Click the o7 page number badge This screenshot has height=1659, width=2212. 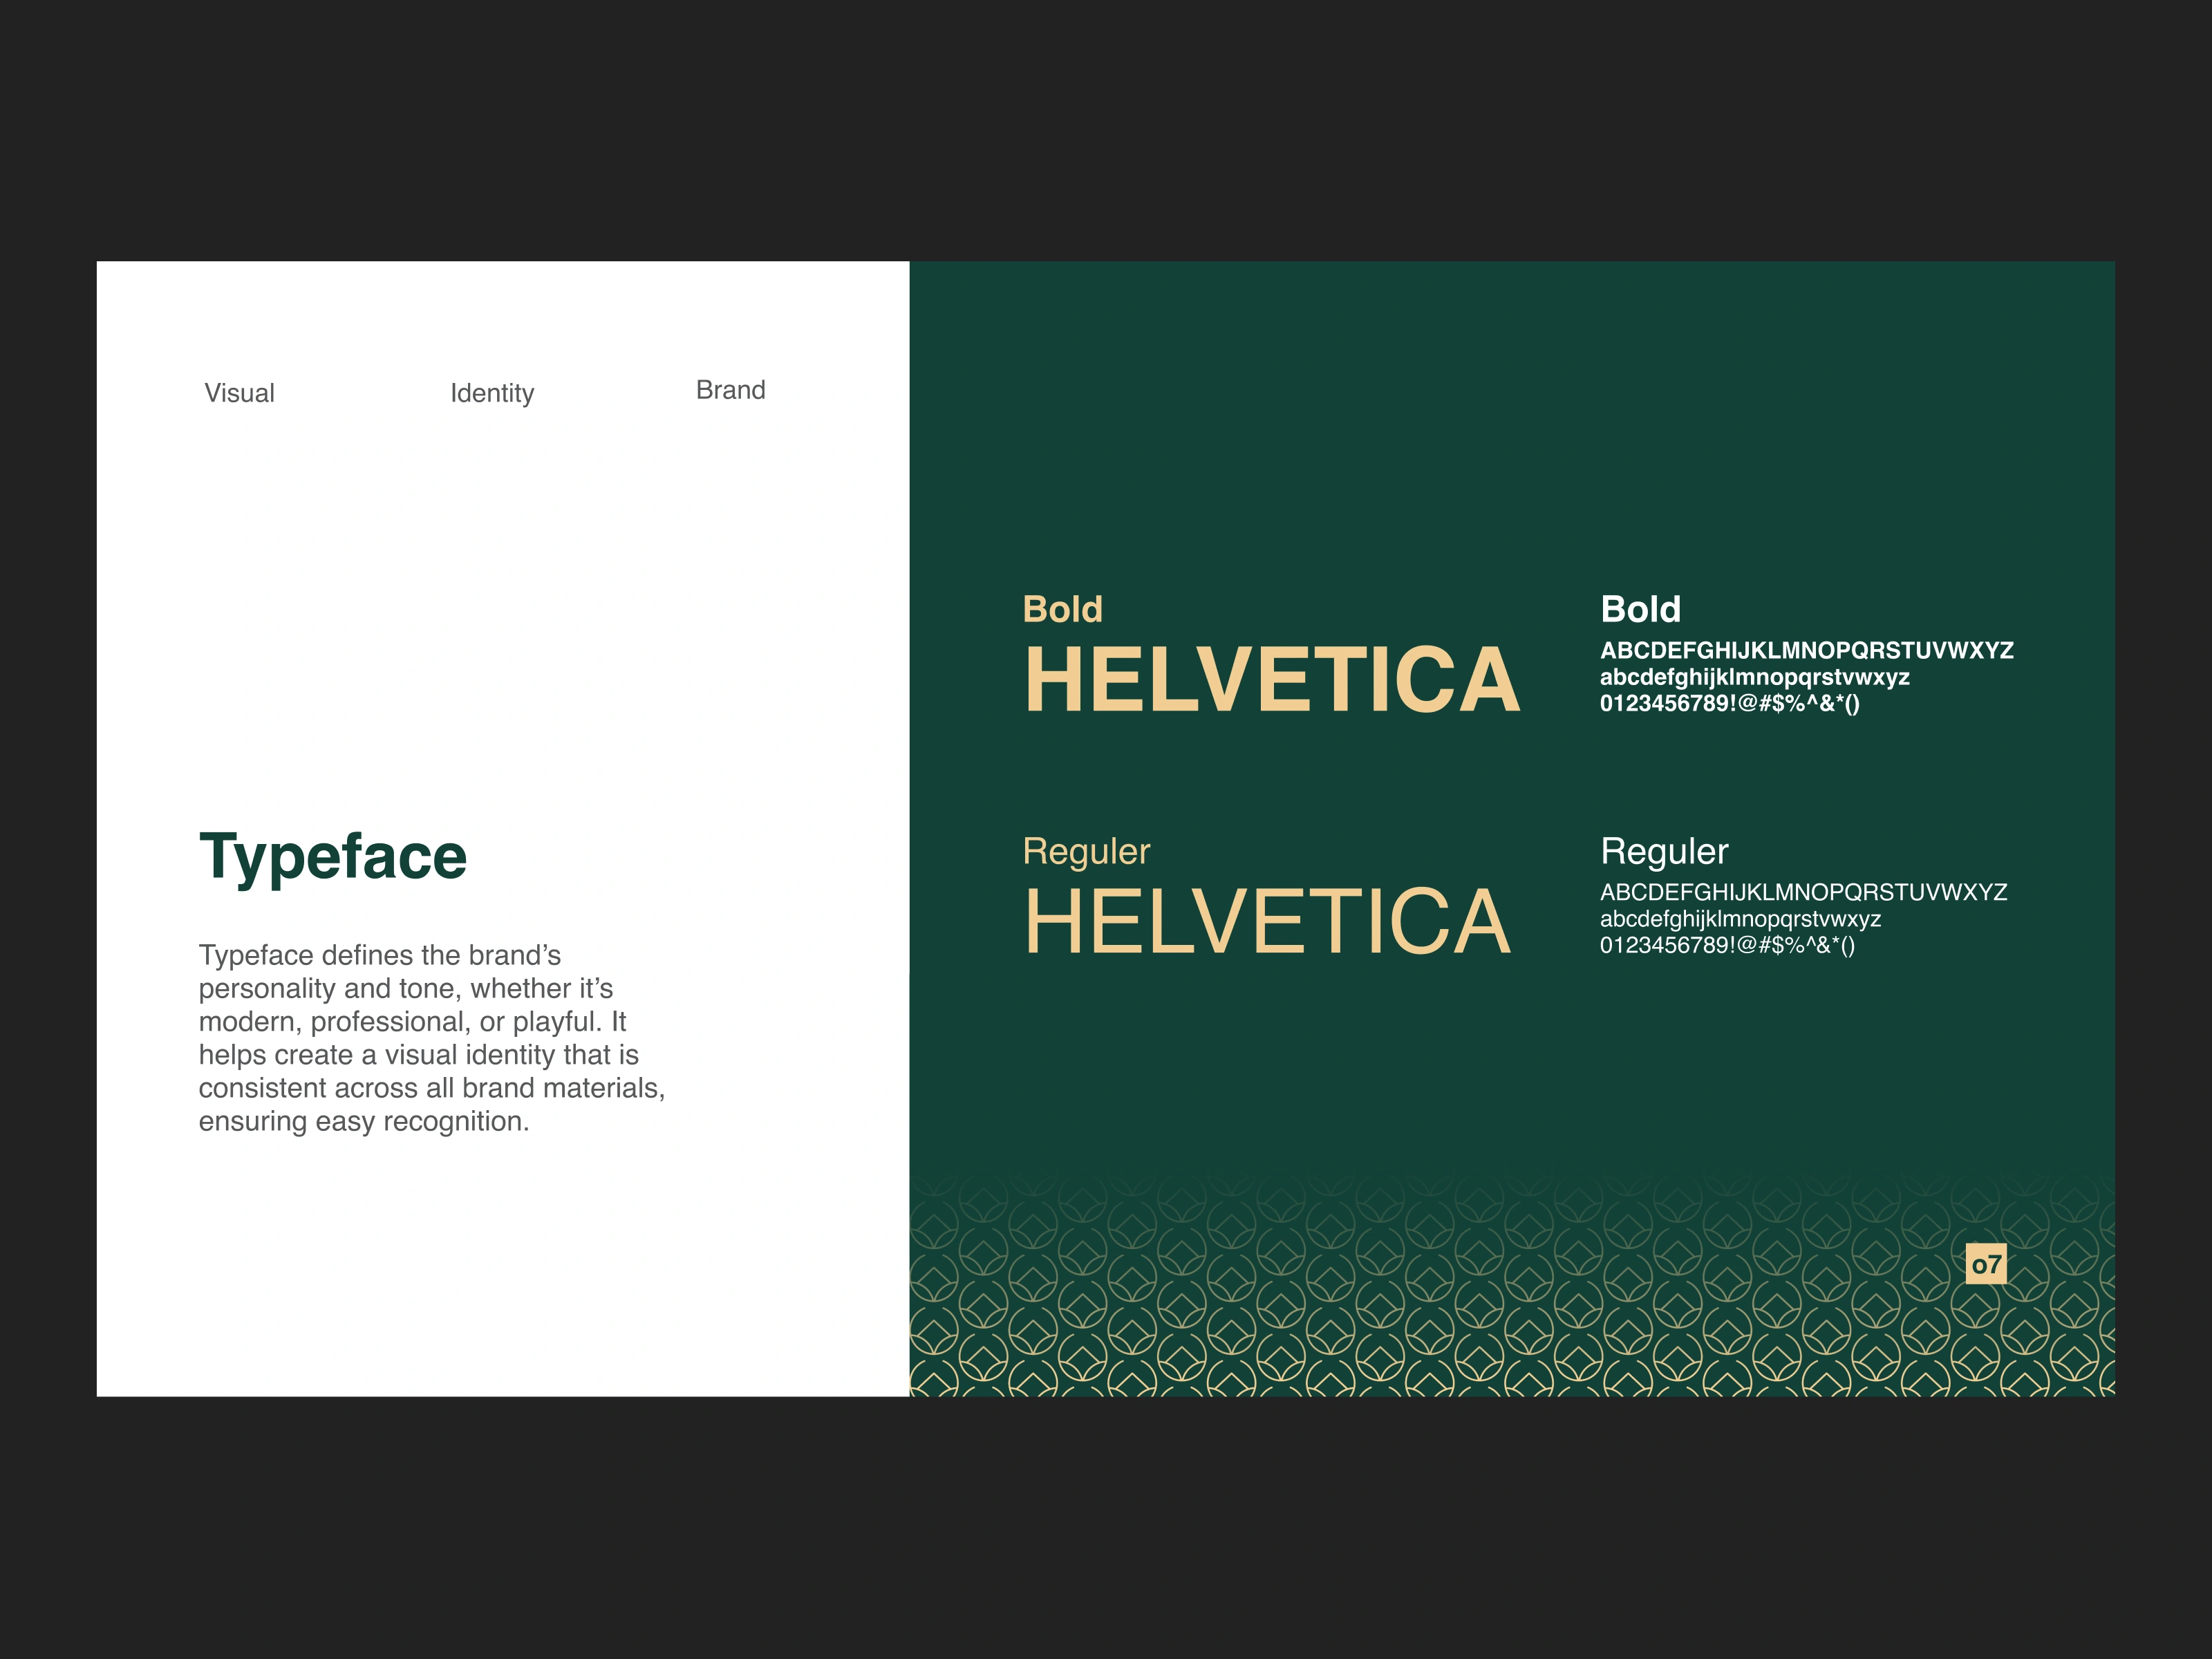pos(1985,1264)
